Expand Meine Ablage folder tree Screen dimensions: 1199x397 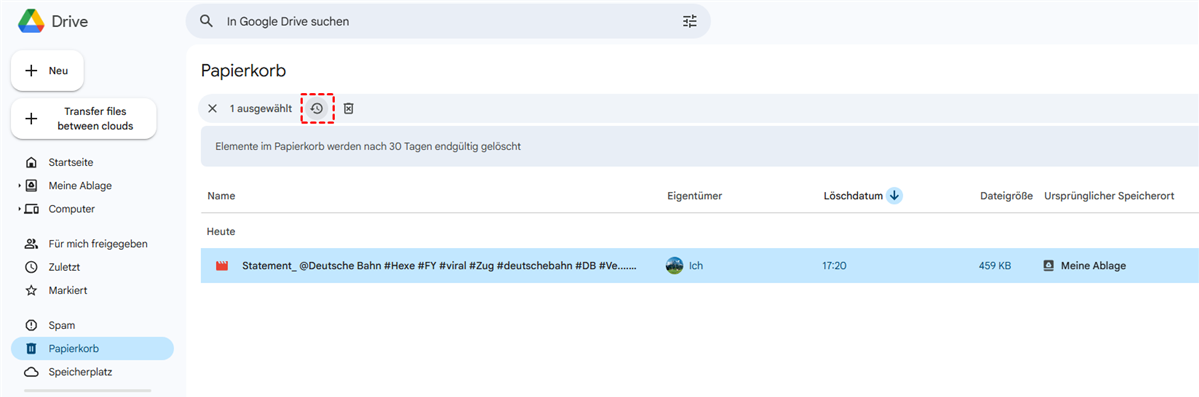[20, 186]
